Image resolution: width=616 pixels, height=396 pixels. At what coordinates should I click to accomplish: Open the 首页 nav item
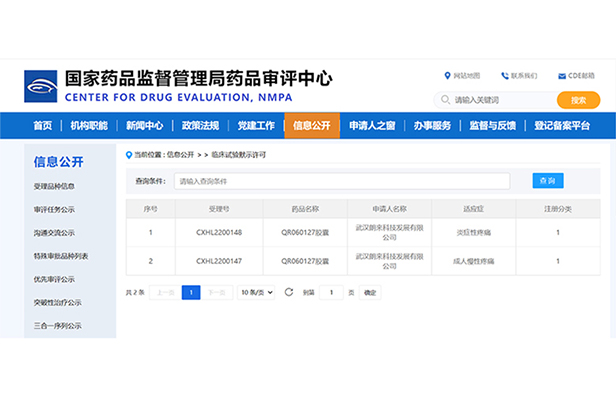coord(42,126)
